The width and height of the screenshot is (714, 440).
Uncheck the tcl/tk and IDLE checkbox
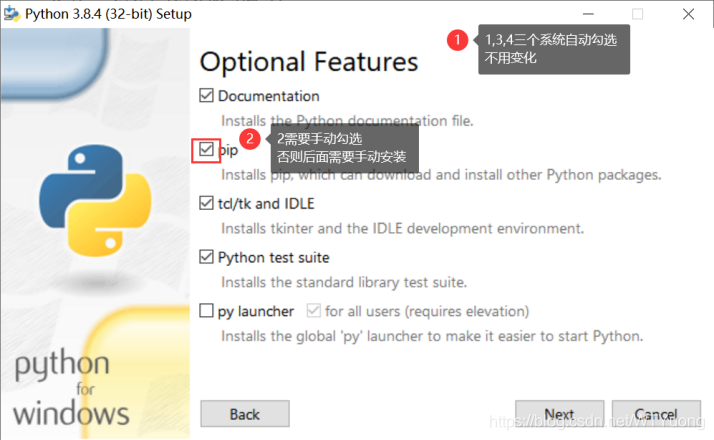(206, 203)
